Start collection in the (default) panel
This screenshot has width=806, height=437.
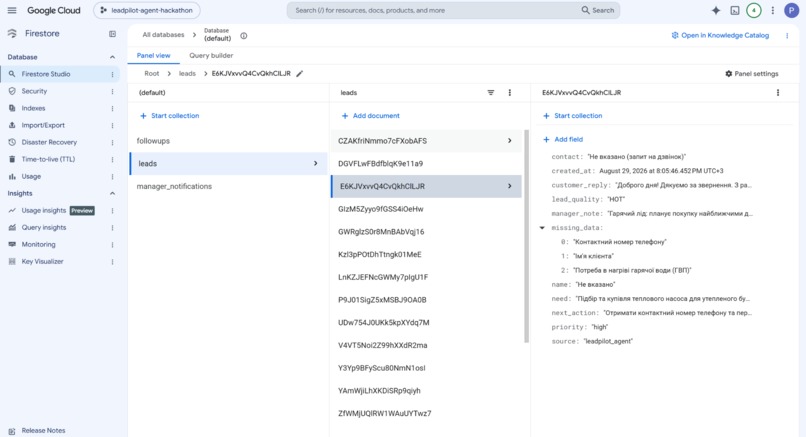170,116
